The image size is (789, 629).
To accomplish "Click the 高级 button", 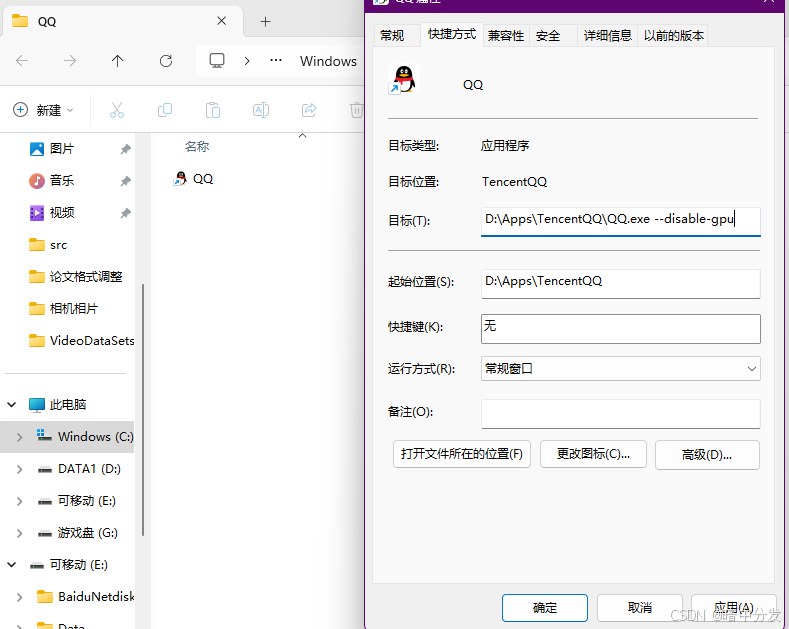I will click(706, 454).
